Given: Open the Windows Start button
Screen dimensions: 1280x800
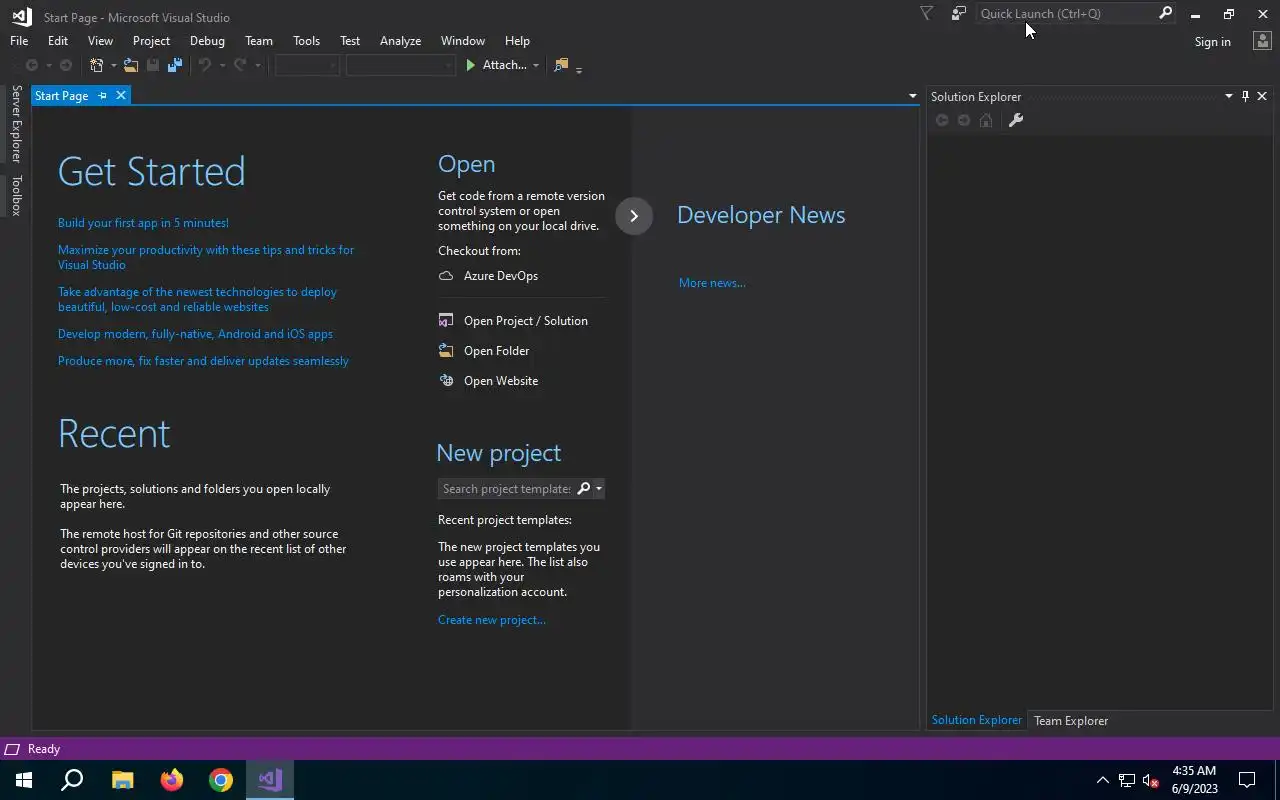Looking at the screenshot, I should click(24, 779).
